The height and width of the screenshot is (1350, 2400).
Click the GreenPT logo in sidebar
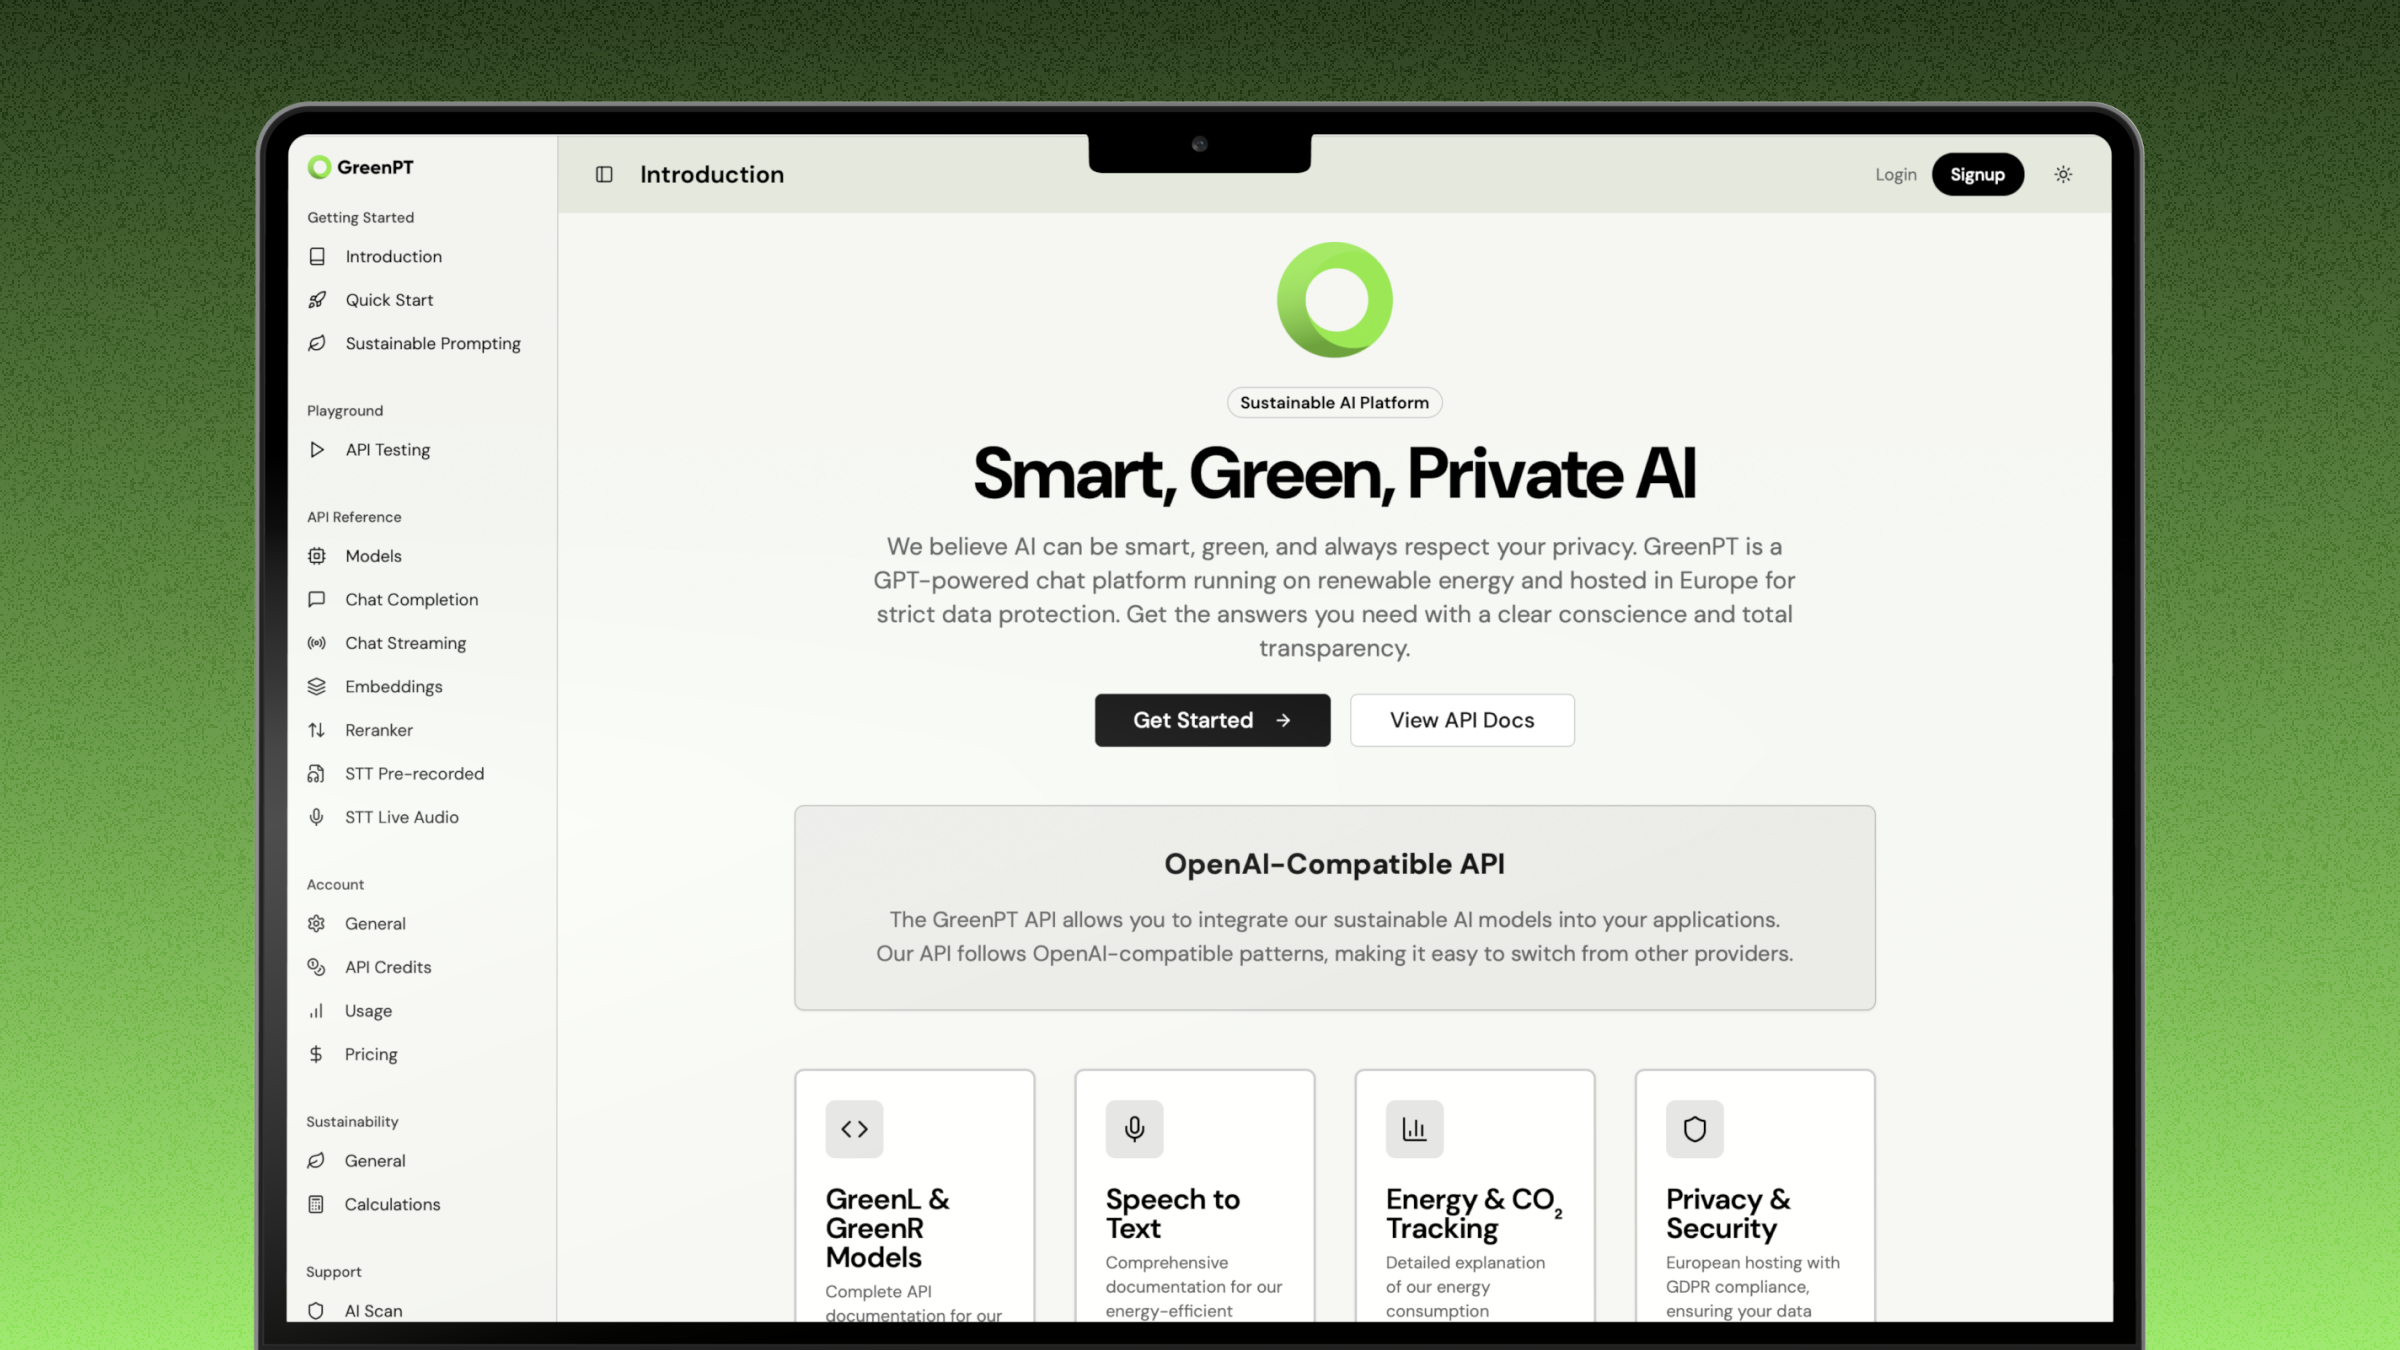coord(361,167)
